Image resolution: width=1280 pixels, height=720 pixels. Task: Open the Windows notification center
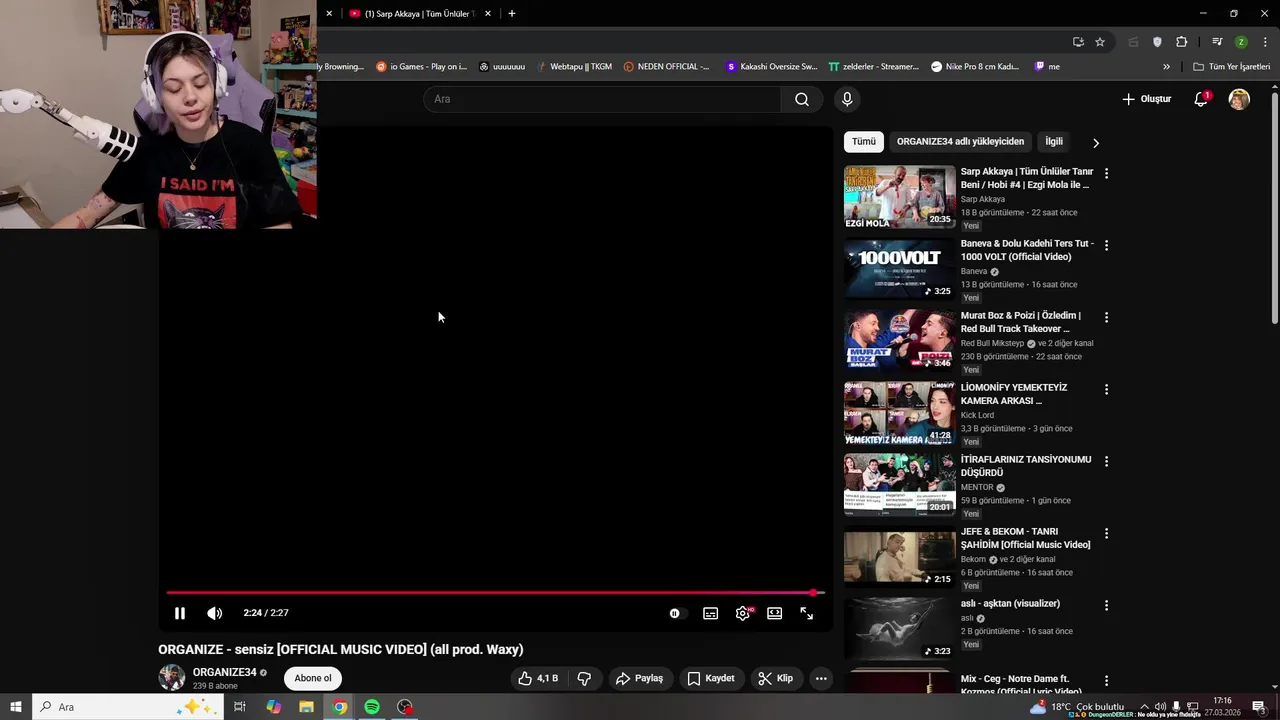point(1258,707)
